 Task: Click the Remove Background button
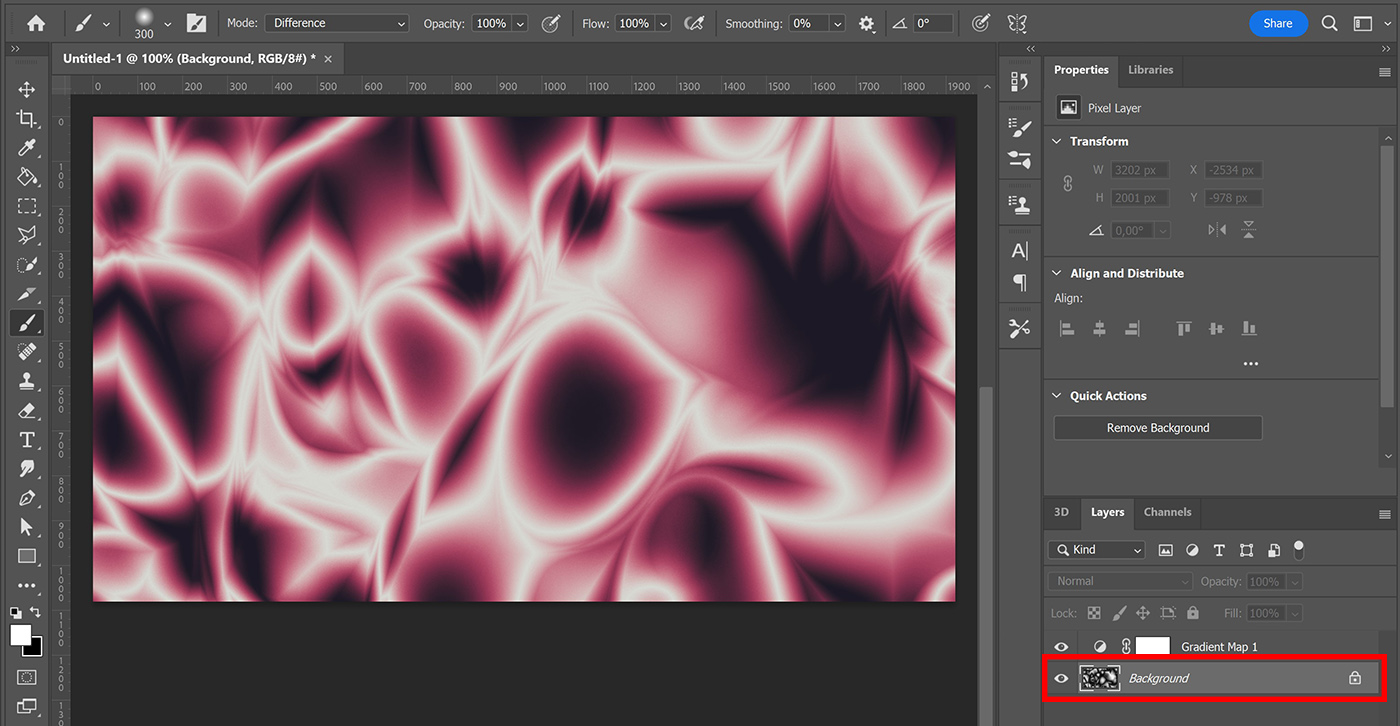[1157, 427]
